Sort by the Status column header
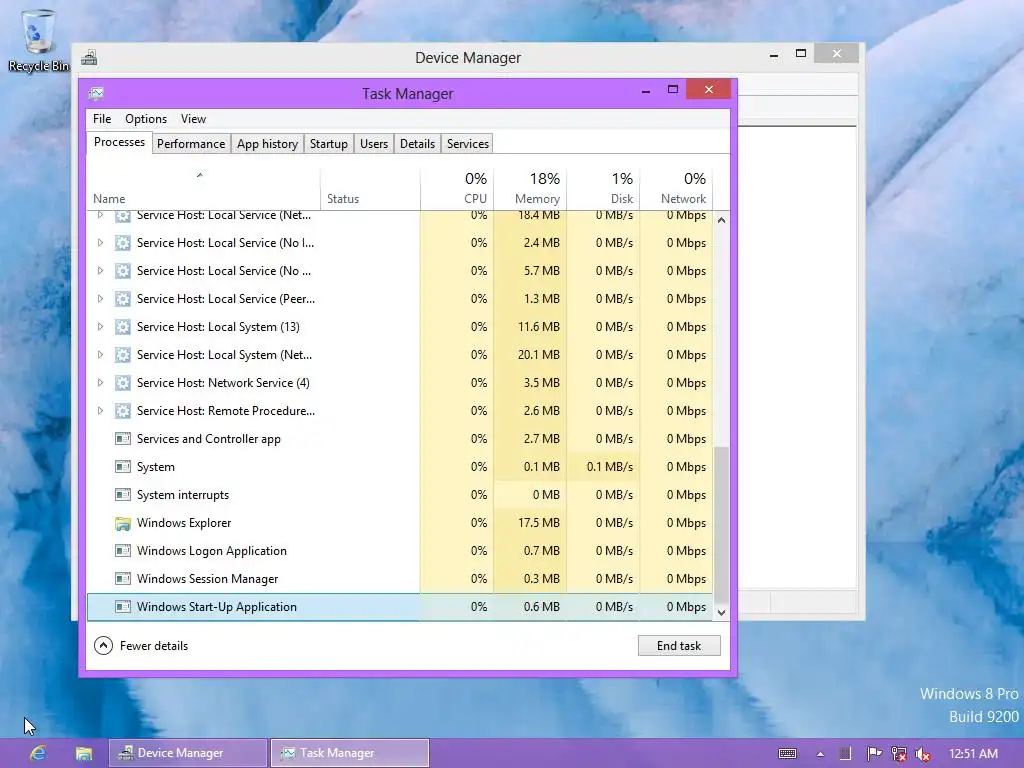The width and height of the screenshot is (1024, 768). (x=370, y=189)
